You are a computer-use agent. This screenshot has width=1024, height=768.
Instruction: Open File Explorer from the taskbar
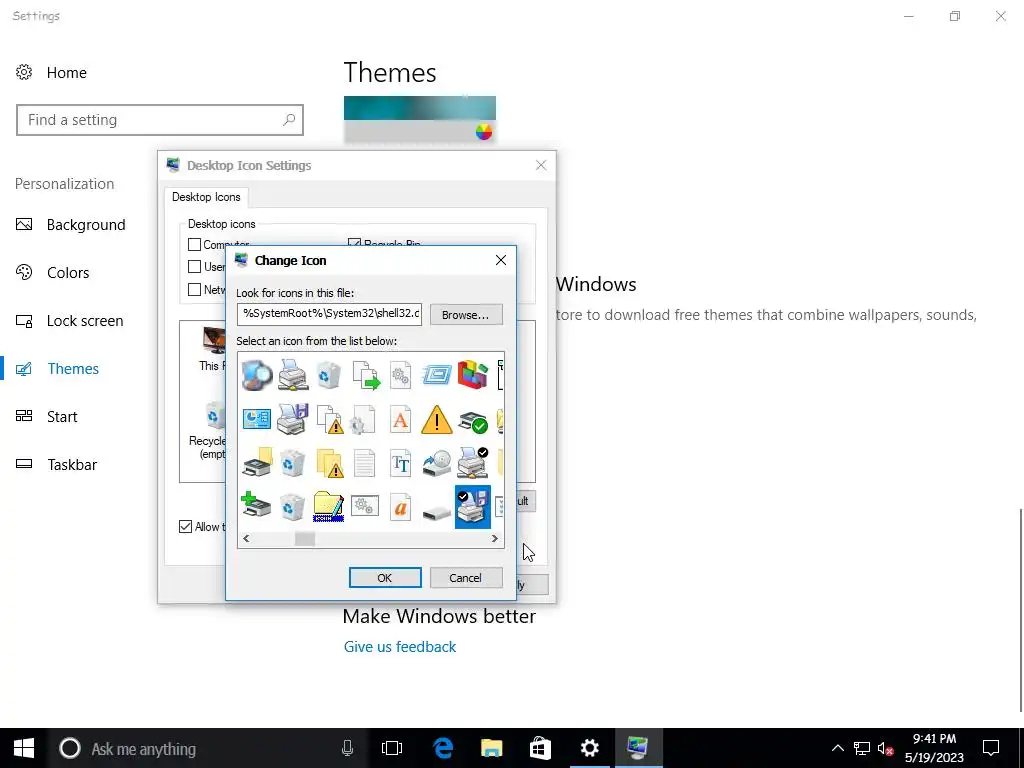point(491,748)
